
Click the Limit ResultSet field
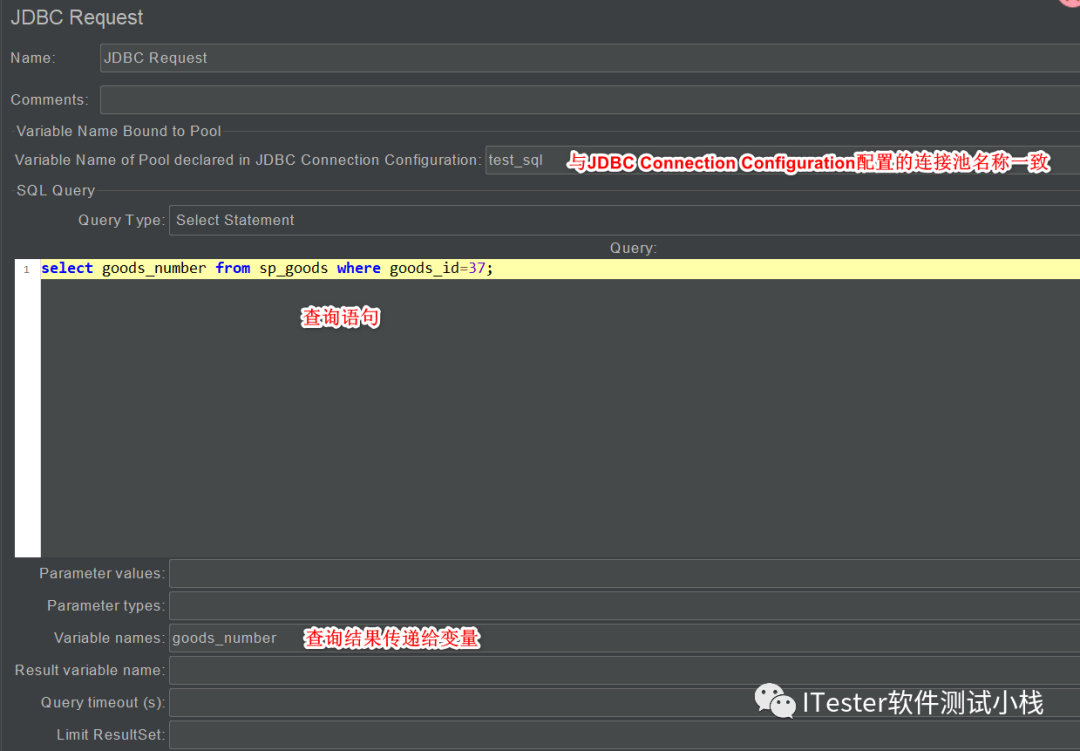pyautogui.click(x=624, y=735)
